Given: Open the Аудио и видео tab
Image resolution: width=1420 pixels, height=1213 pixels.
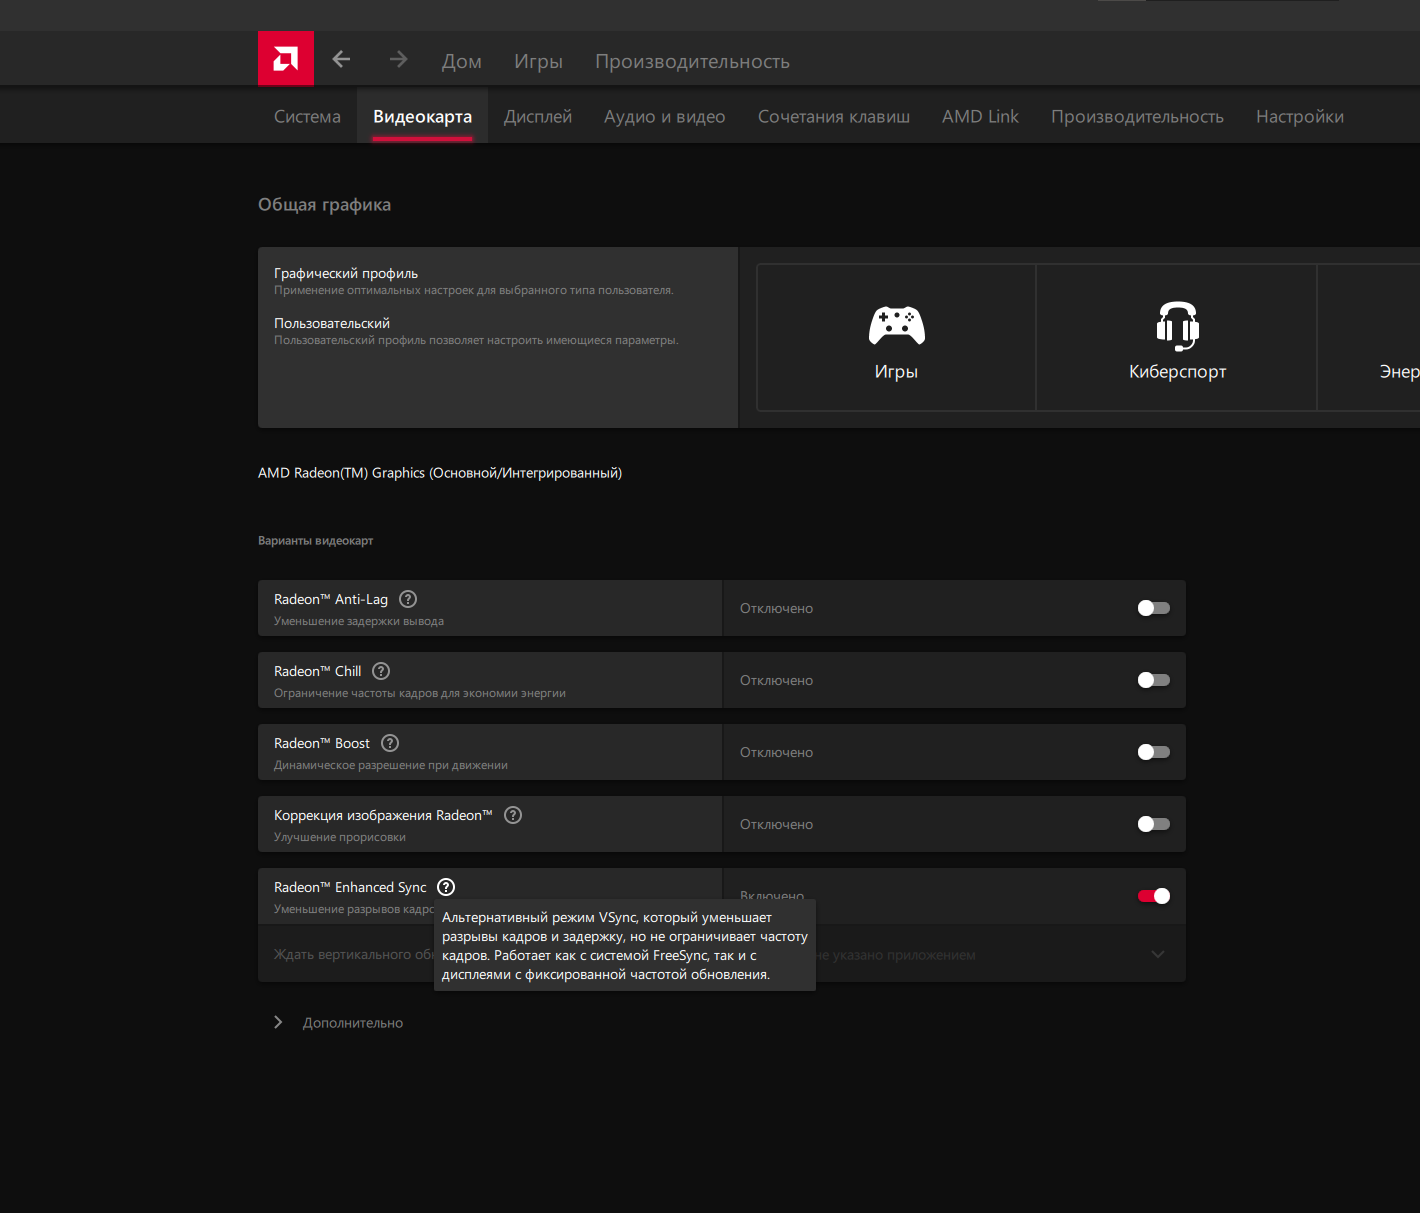Looking at the screenshot, I should click(x=665, y=116).
